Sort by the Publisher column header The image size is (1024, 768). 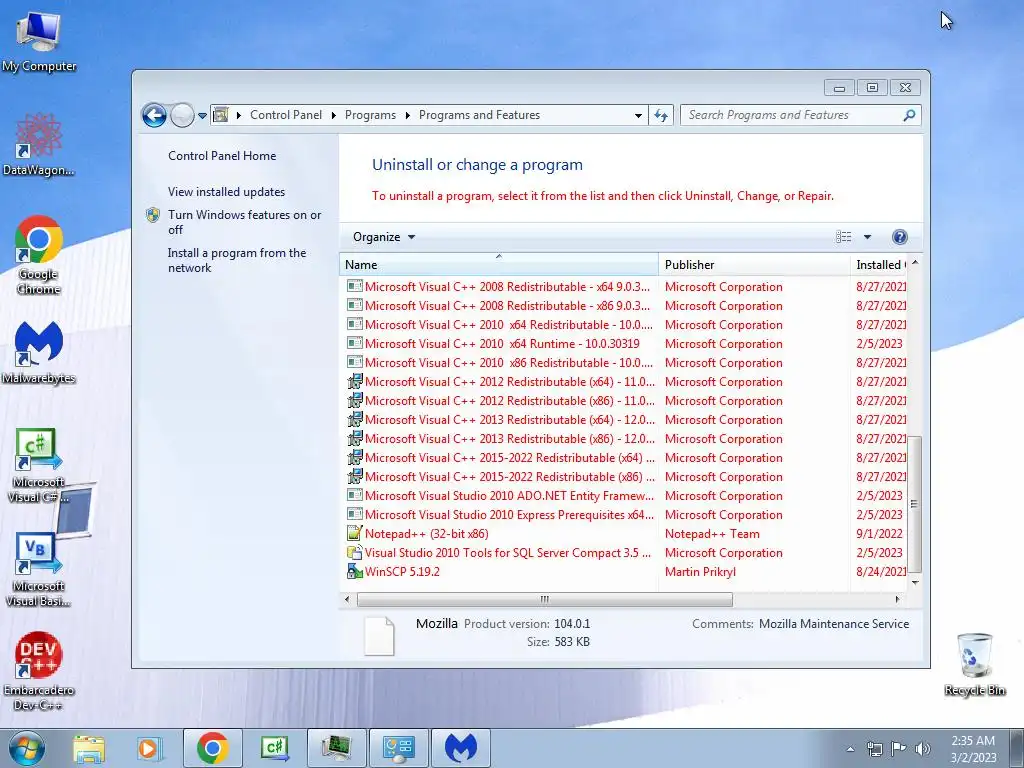tap(754, 264)
